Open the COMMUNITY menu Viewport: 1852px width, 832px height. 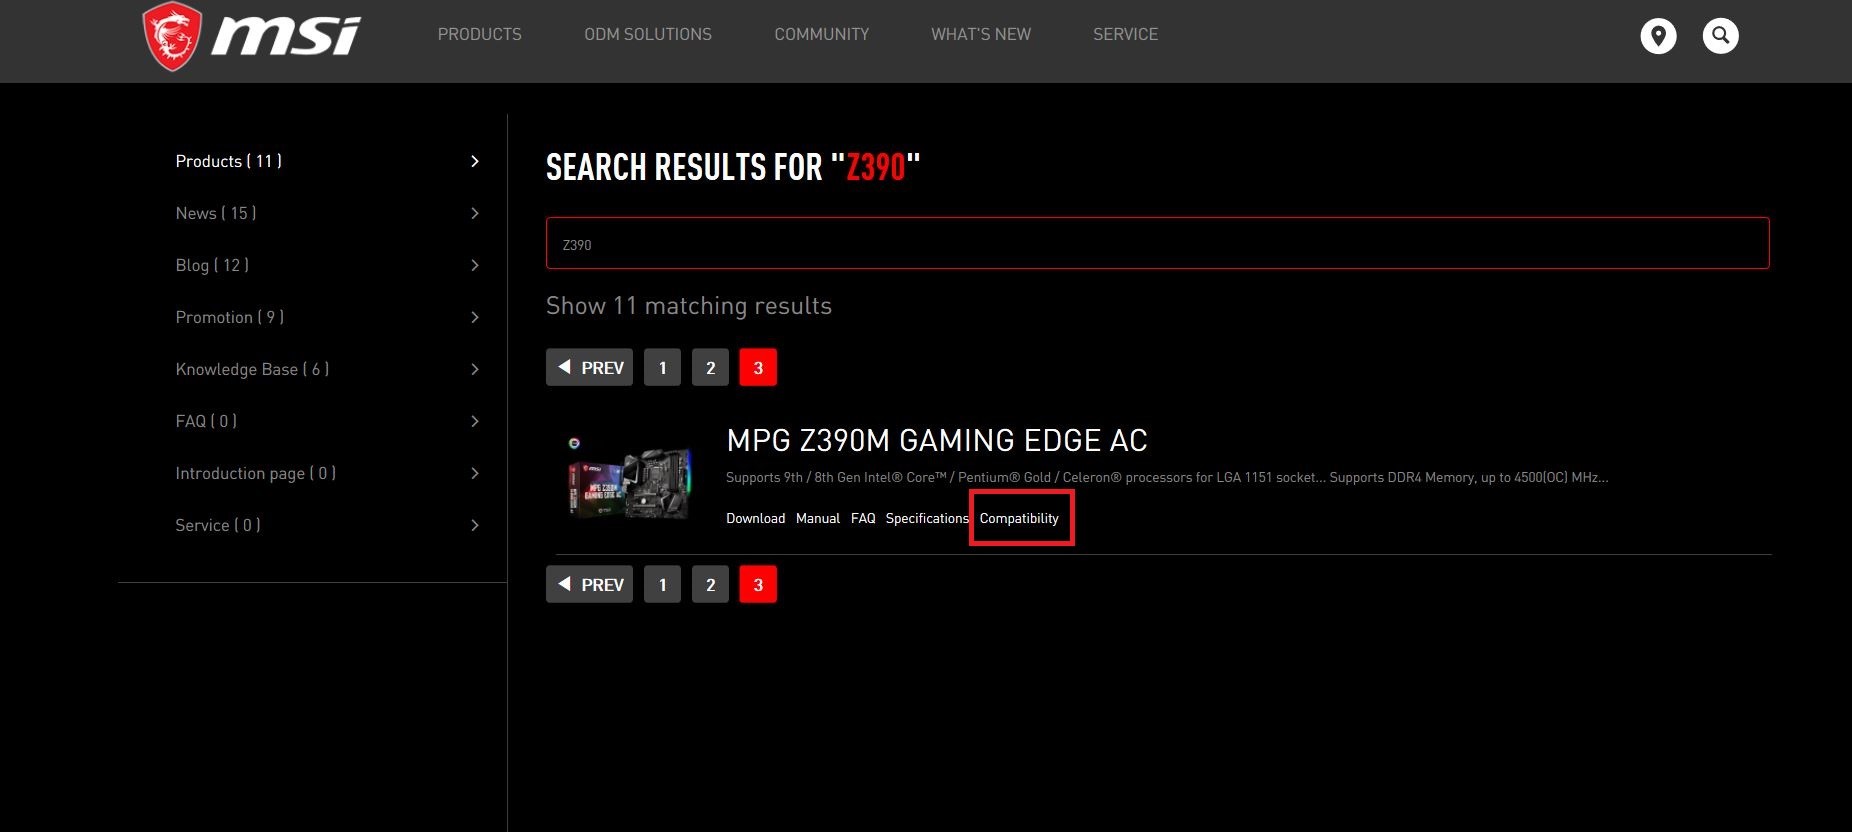822,34
